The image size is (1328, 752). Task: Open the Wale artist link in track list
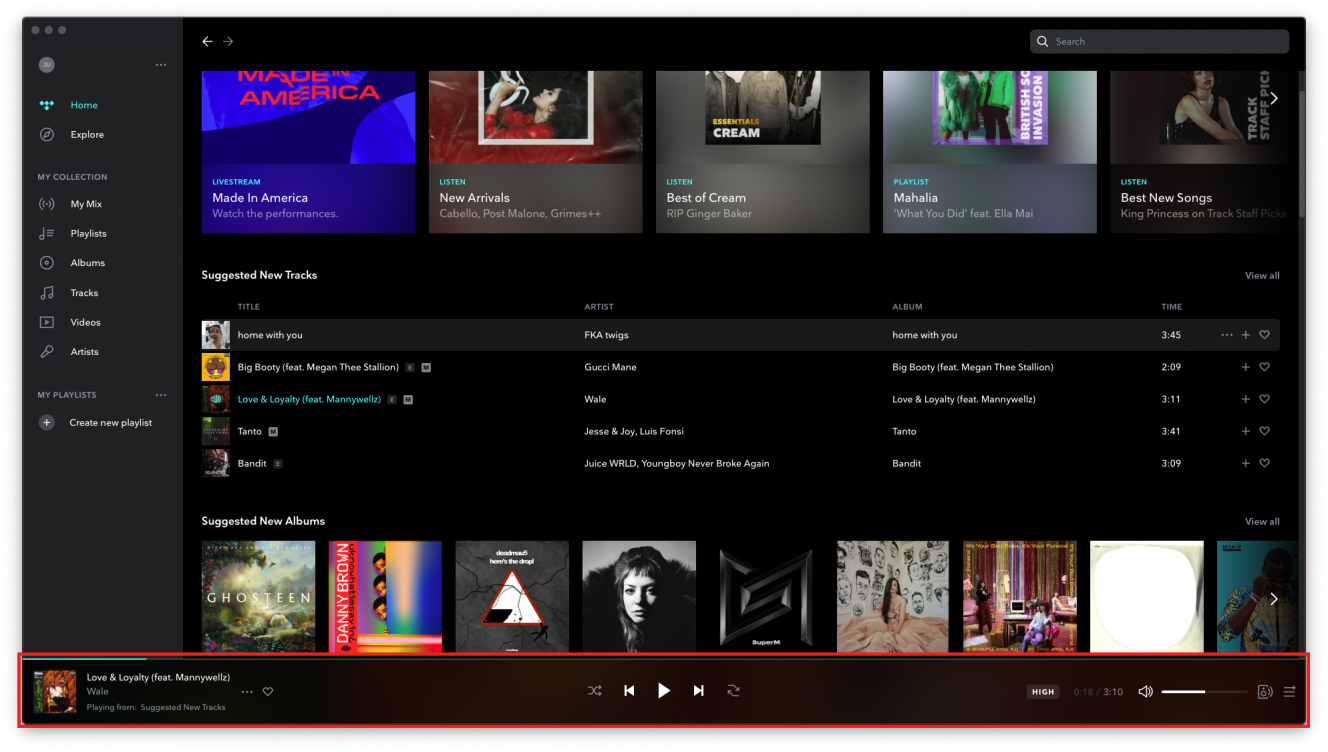click(595, 399)
